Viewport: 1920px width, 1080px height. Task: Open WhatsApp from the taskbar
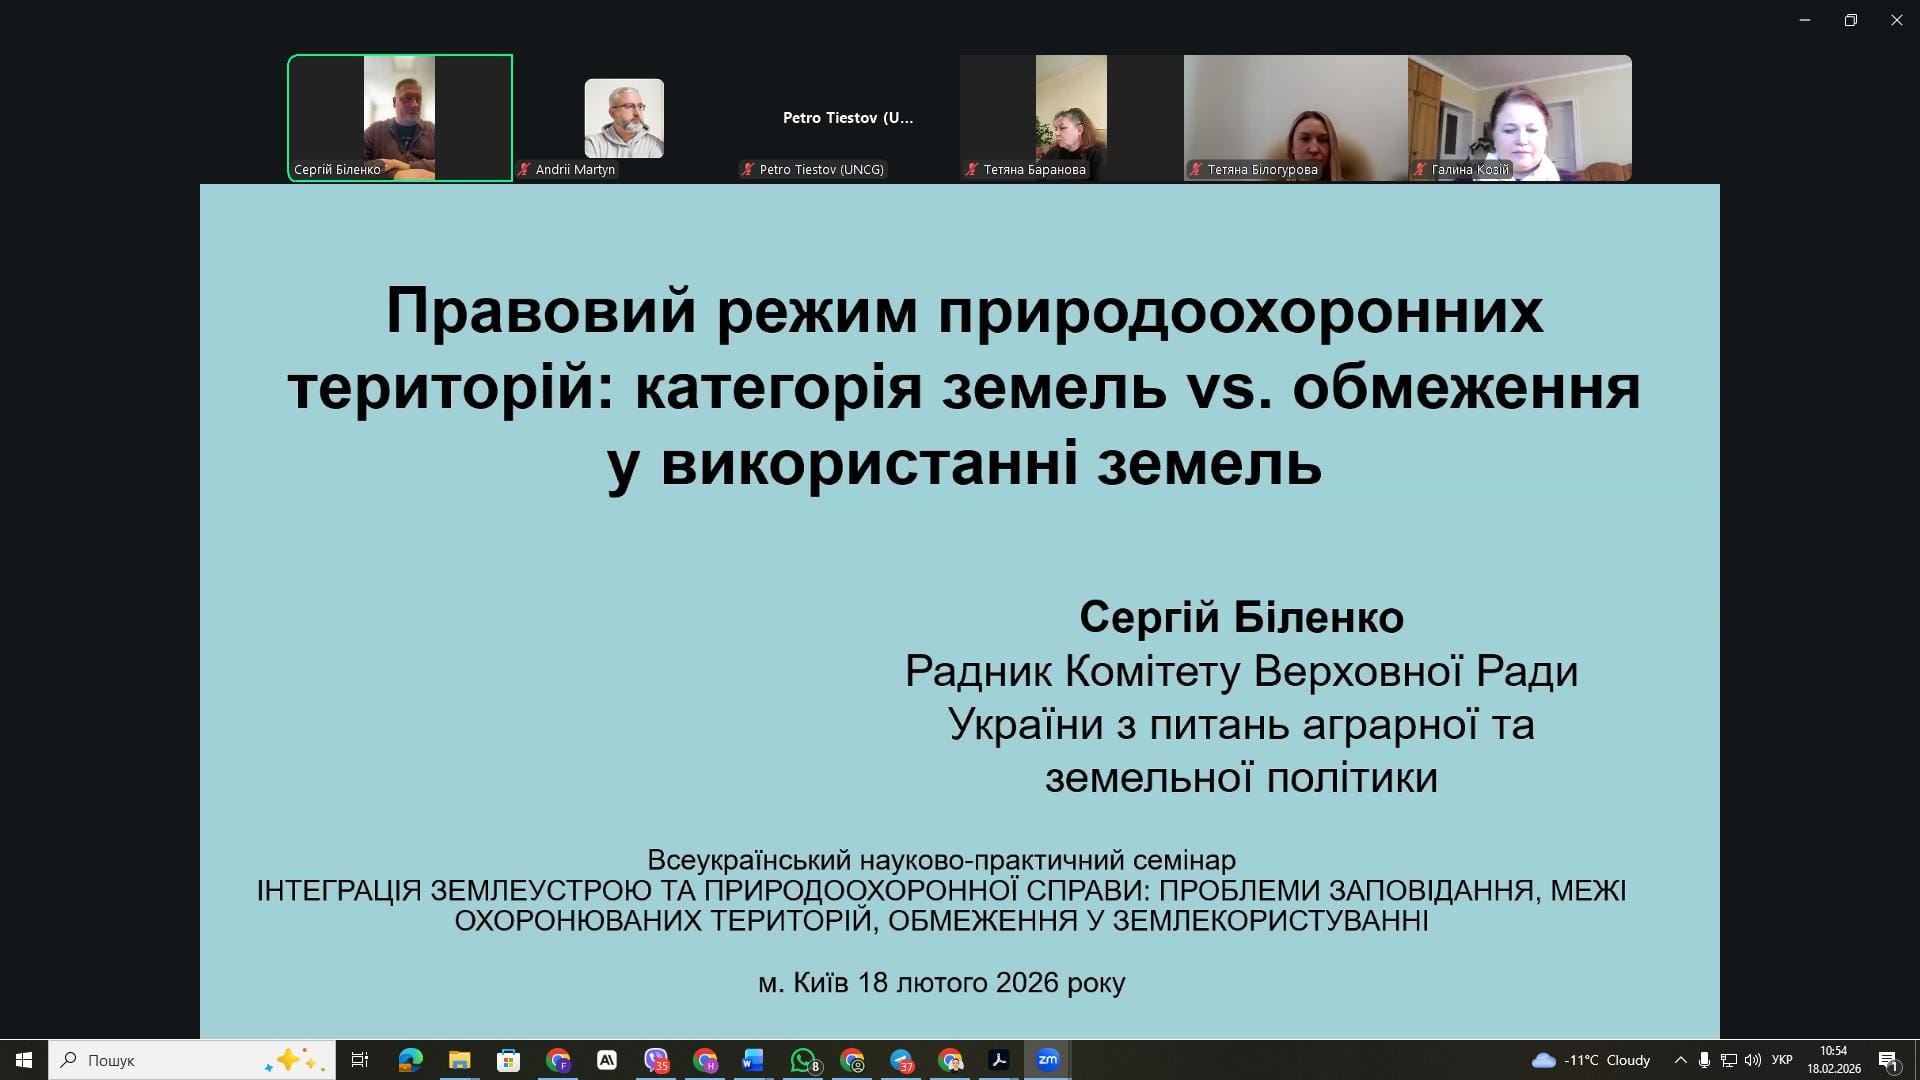[x=803, y=1060]
